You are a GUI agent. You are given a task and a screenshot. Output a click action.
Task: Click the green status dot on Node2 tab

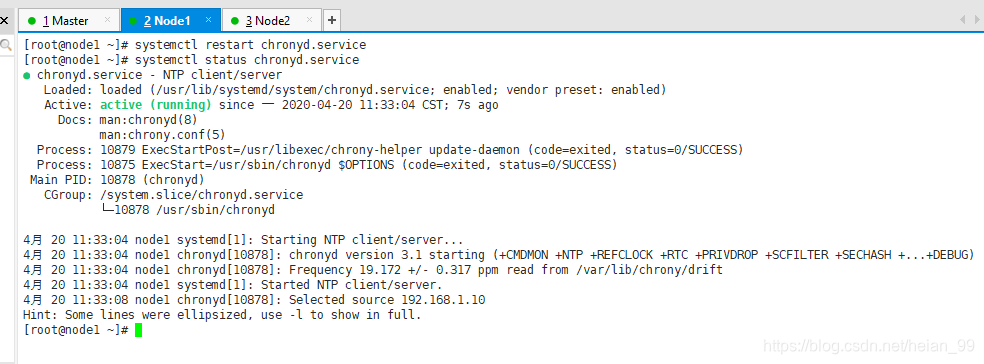point(235,21)
